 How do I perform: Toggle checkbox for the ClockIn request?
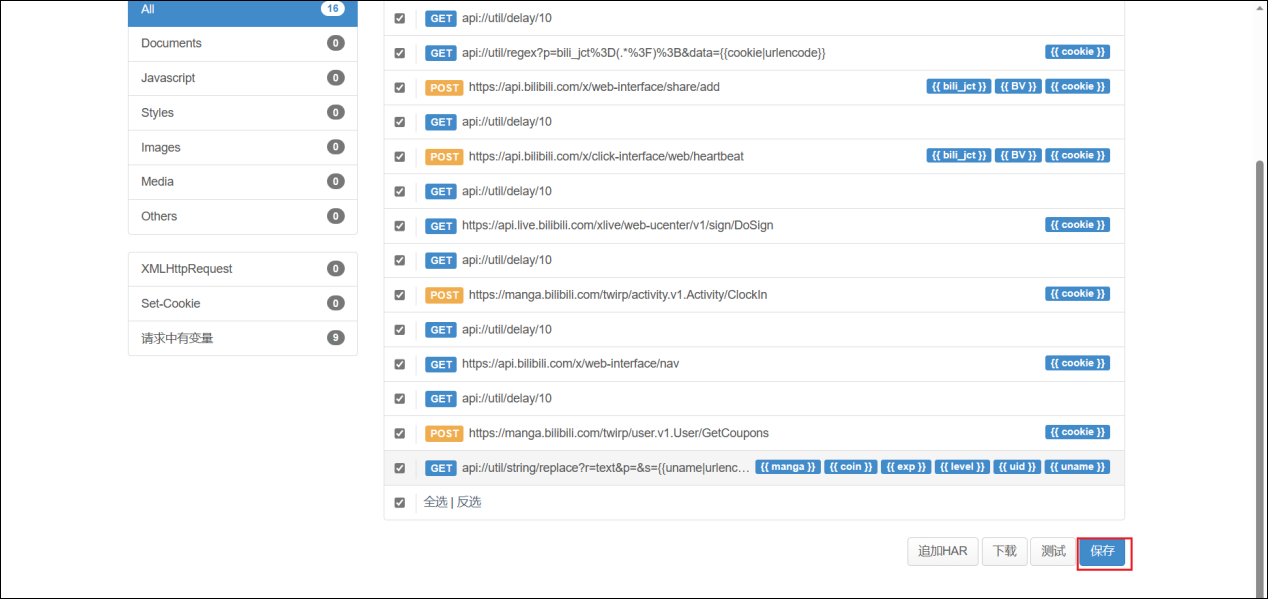(400, 295)
